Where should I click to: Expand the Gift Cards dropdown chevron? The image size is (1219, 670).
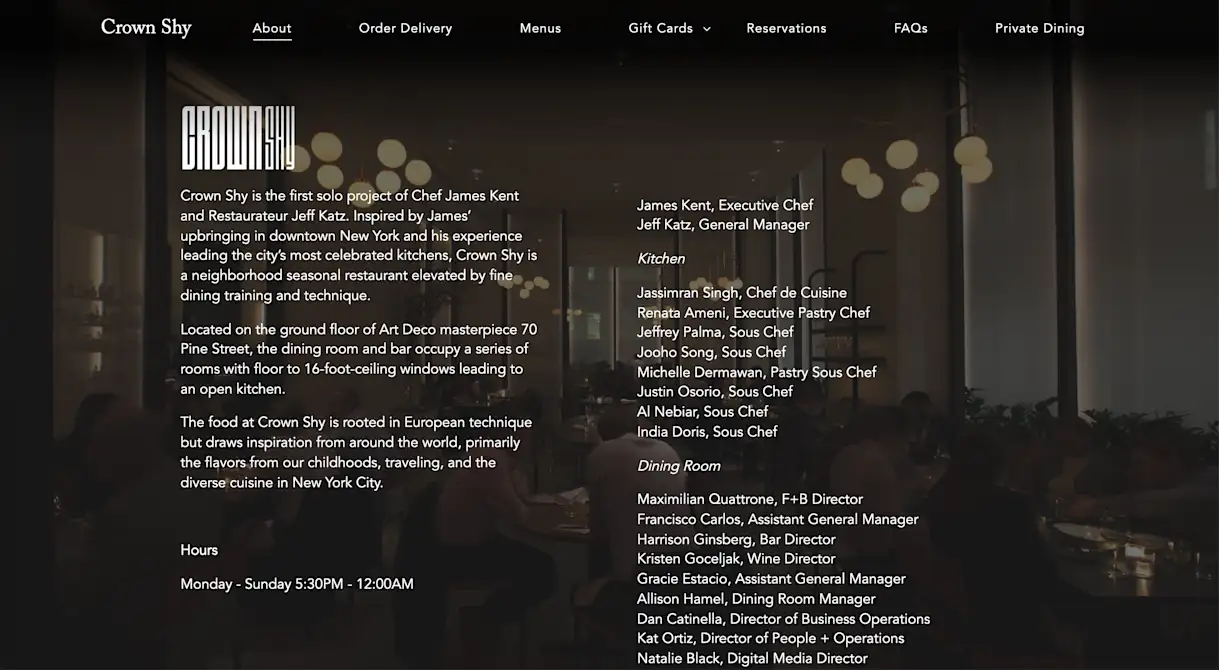point(707,29)
